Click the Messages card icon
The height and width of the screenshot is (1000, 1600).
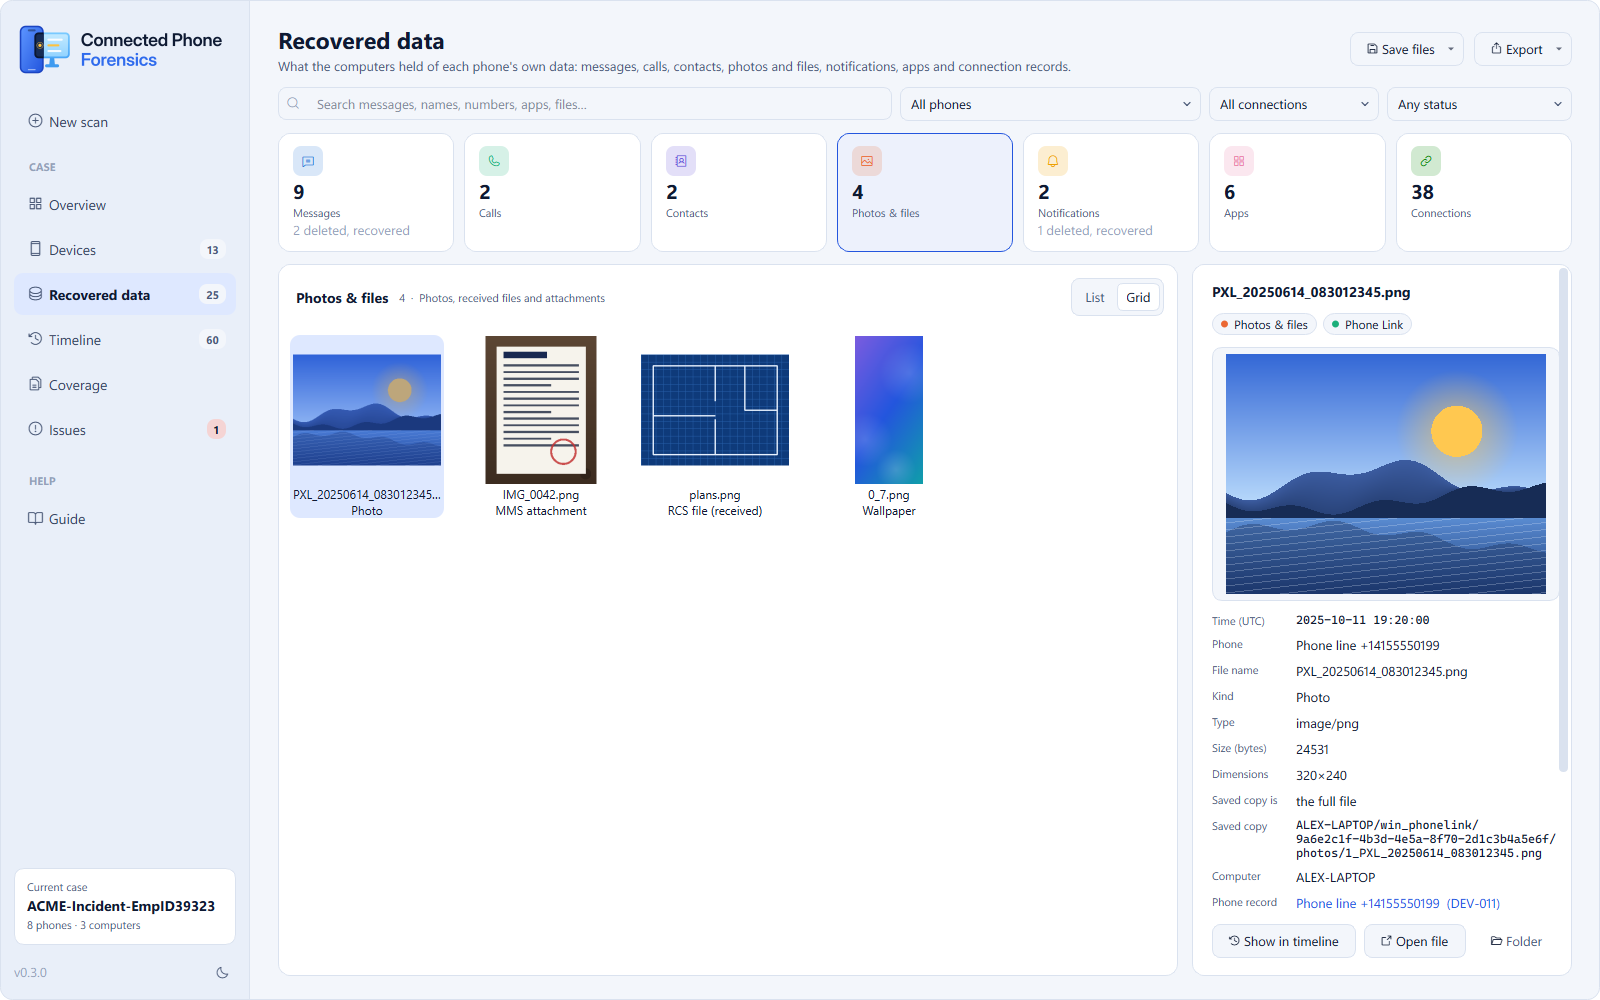coord(308,161)
